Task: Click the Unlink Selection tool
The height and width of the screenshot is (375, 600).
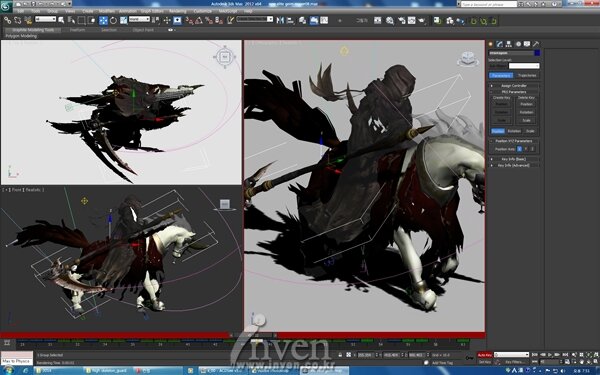Action: coord(18,20)
